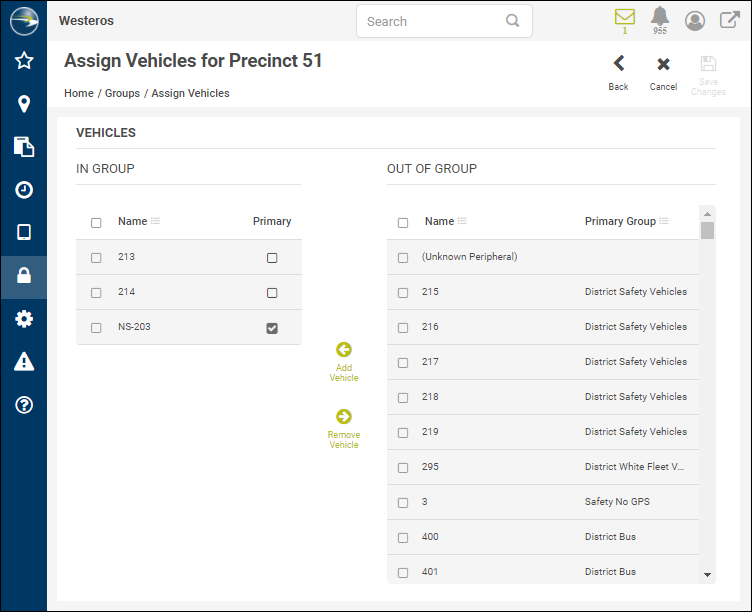This screenshot has width=752, height=612.
Task: Click the Cancel button
Action: pos(663,72)
